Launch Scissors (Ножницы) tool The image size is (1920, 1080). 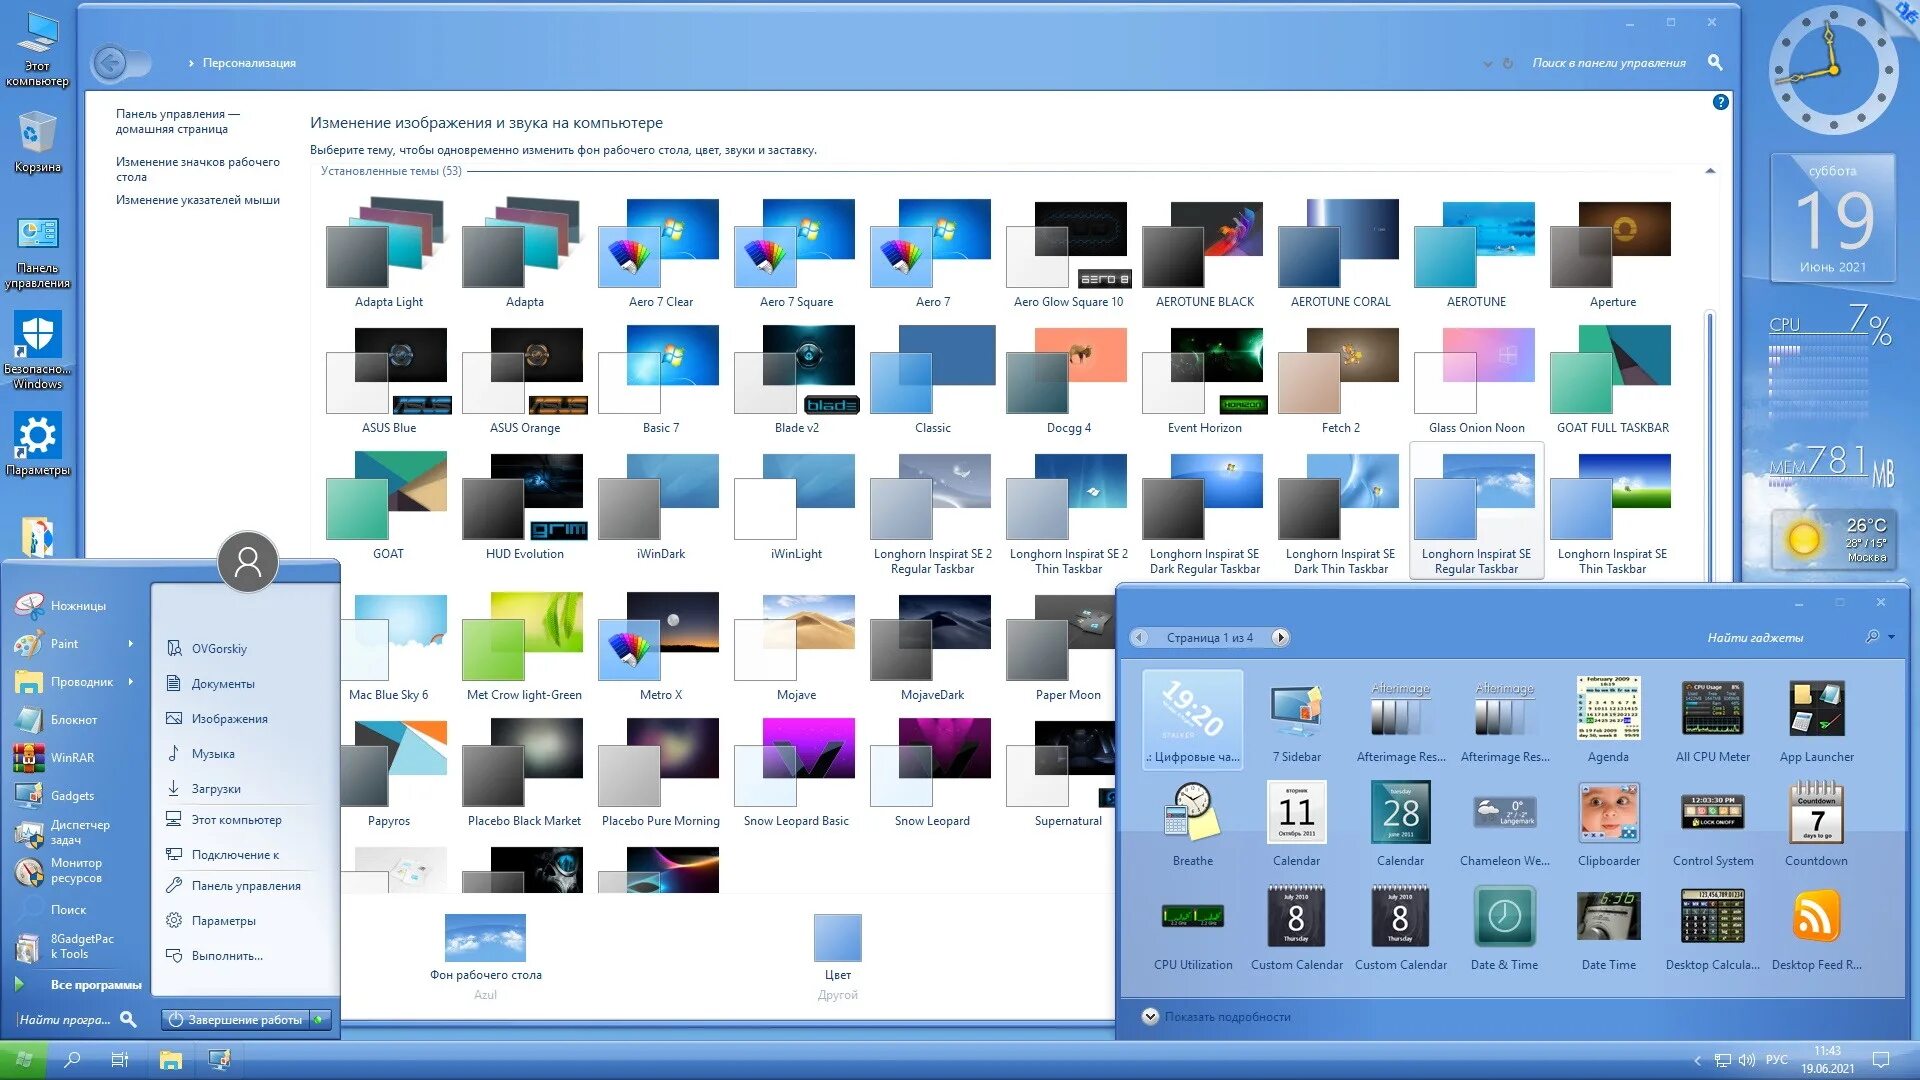[78, 606]
